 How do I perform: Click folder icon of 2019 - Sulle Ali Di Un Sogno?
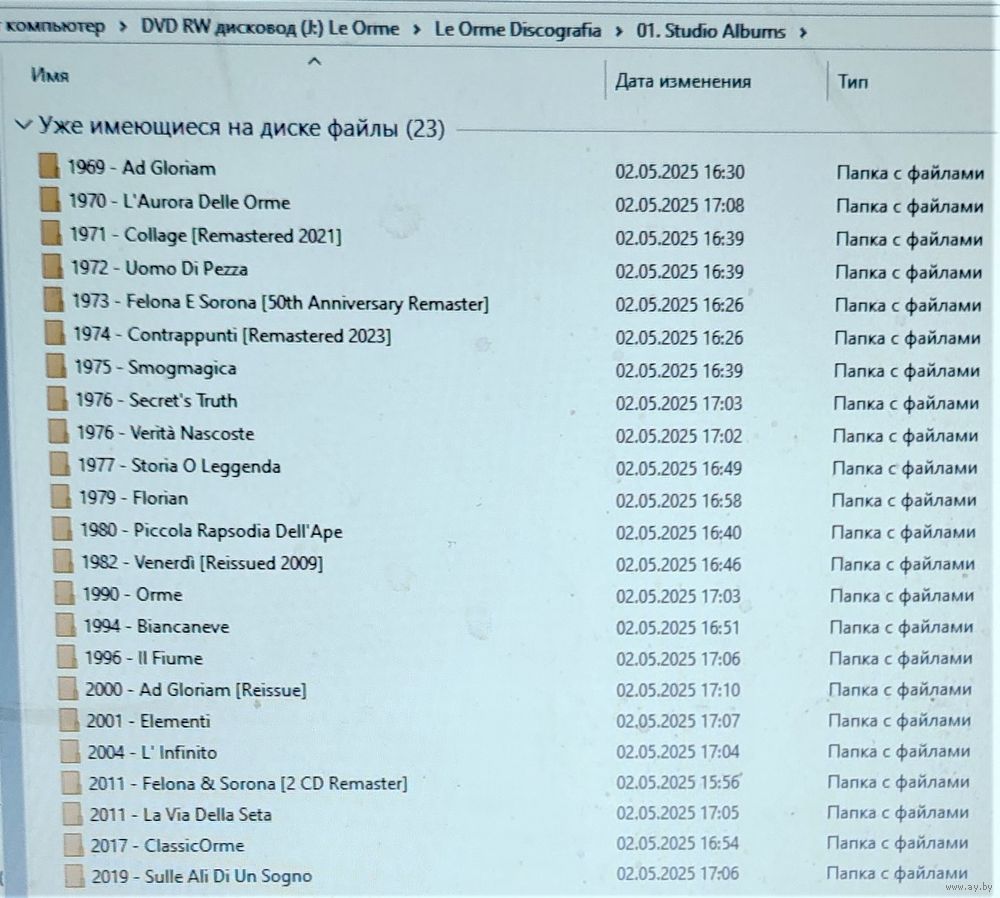coord(75,875)
